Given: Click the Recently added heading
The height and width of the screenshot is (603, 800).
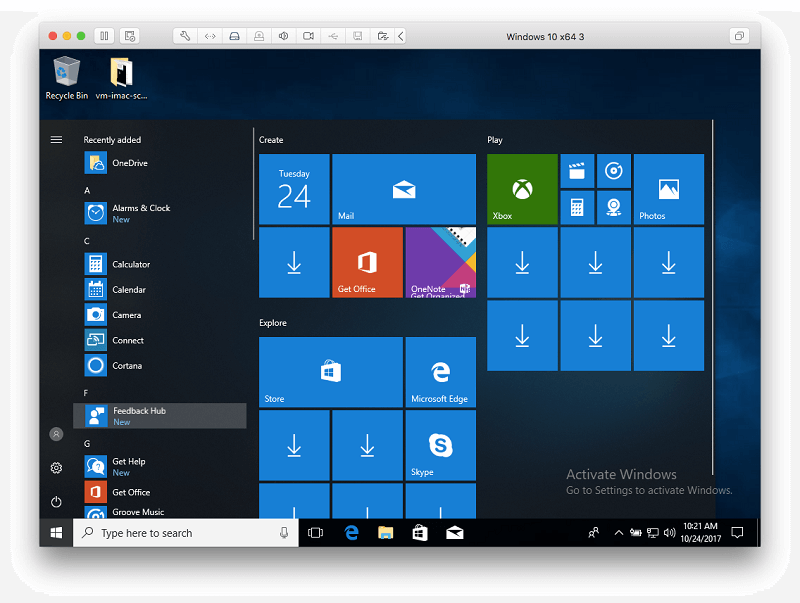Looking at the screenshot, I should coord(112,140).
